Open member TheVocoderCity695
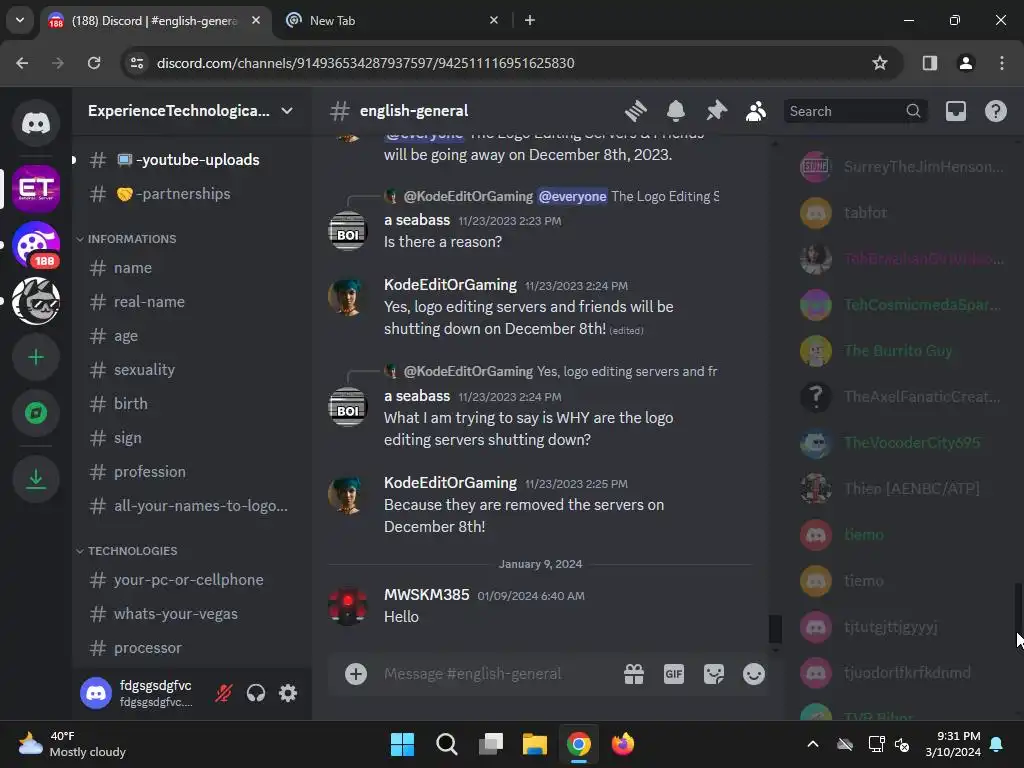 (x=901, y=443)
